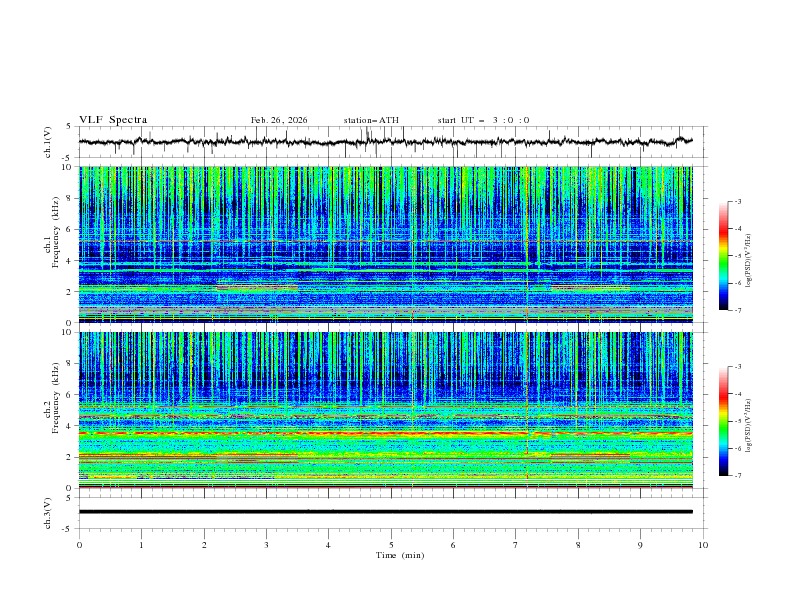Click the time axis tick label '10'
The width and height of the screenshot is (792, 612).
[x=703, y=545]
